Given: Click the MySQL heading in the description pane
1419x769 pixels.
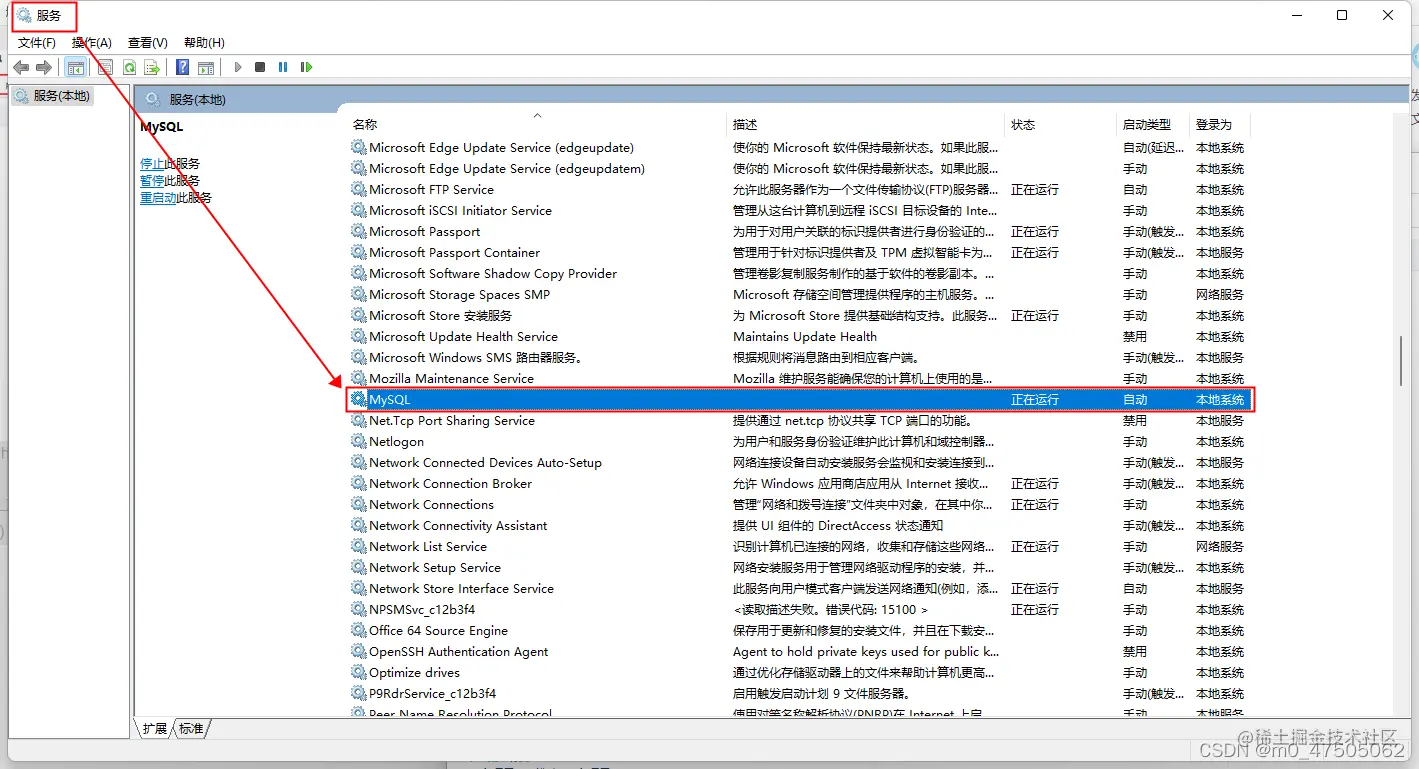Looking at the screenshot, I should click(x=162, y=127).
